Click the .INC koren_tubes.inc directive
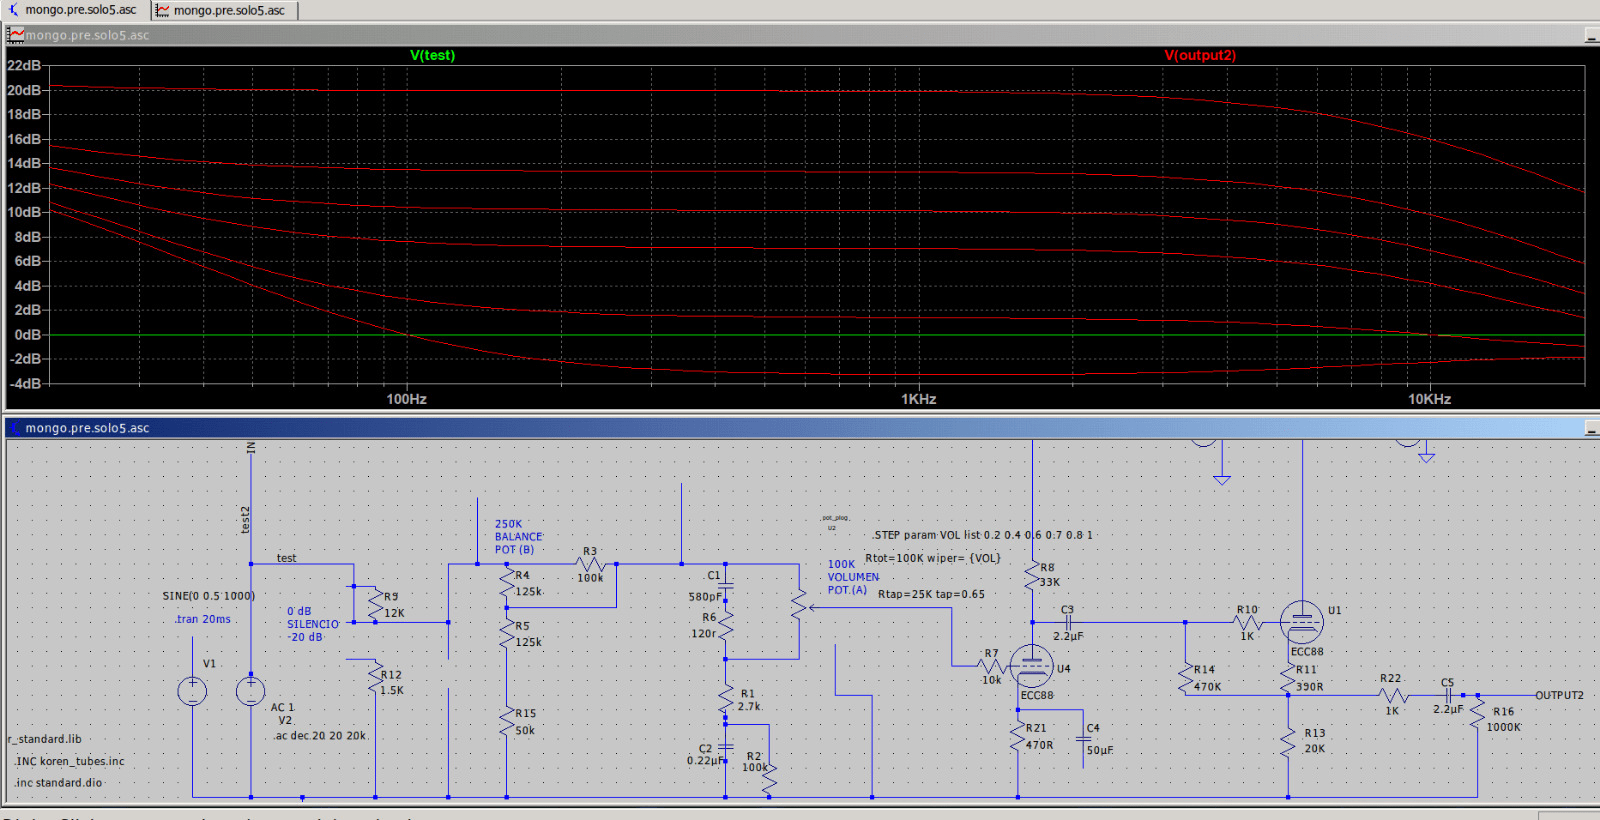This screenshot has width=1600, height=820. pos(69,761)
